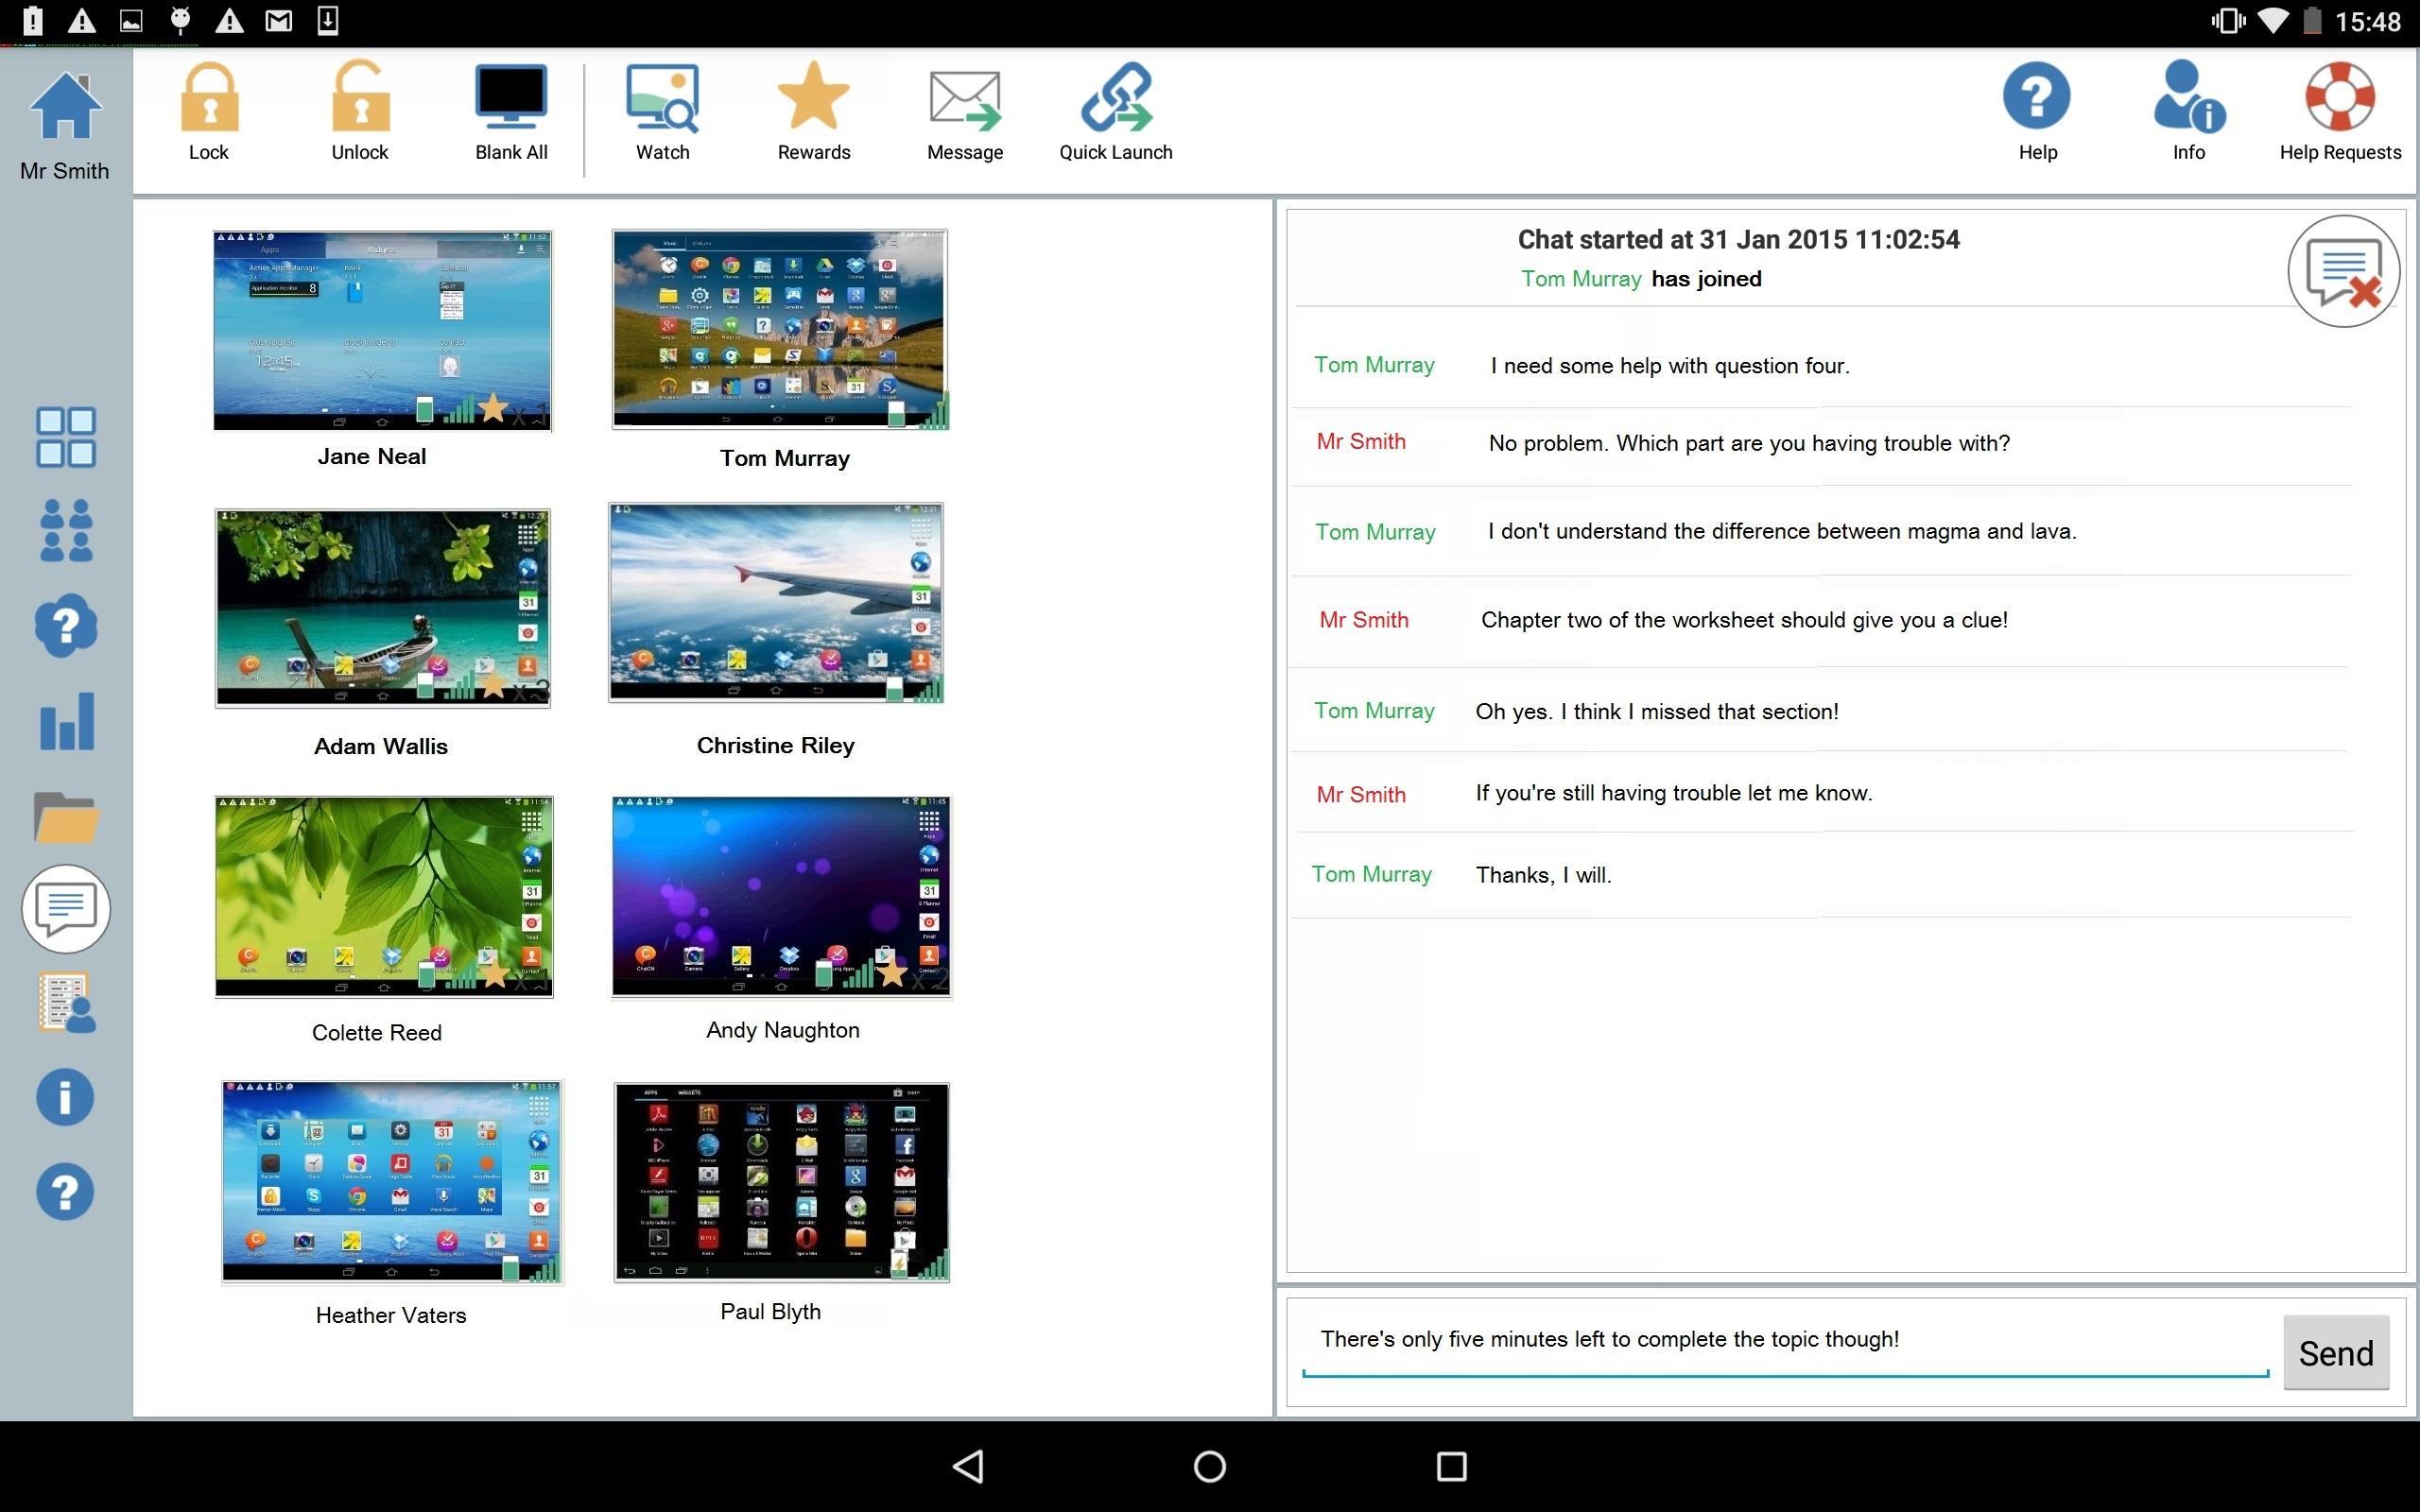
Task: Tap the mail notification icon in status bar
Action: click(x=278, y=20)
